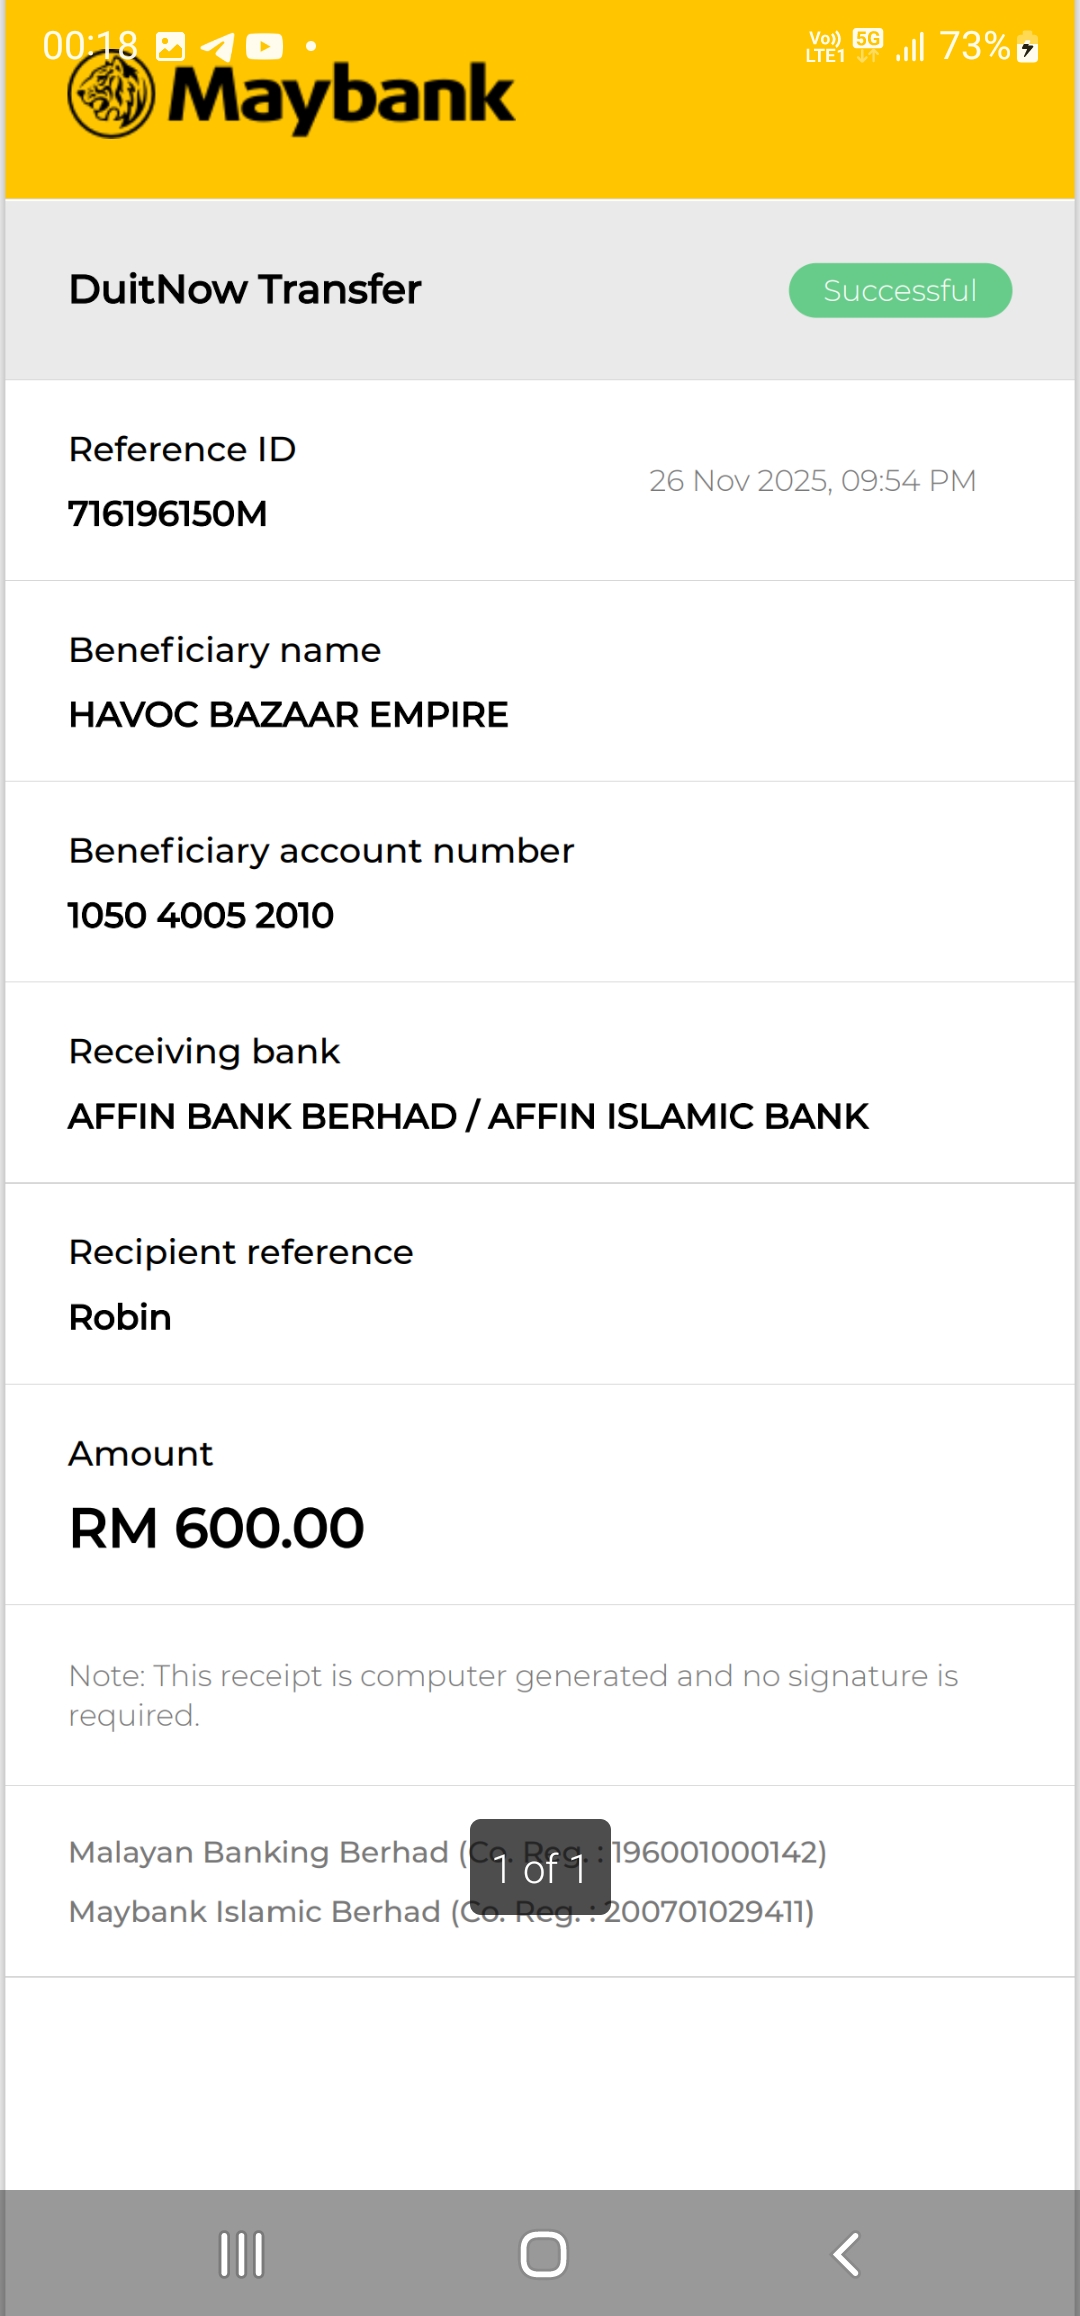Tap the battery charging icon in status bar
The width and height of the screenshot is (1080, 2316).
(1027, 48)
